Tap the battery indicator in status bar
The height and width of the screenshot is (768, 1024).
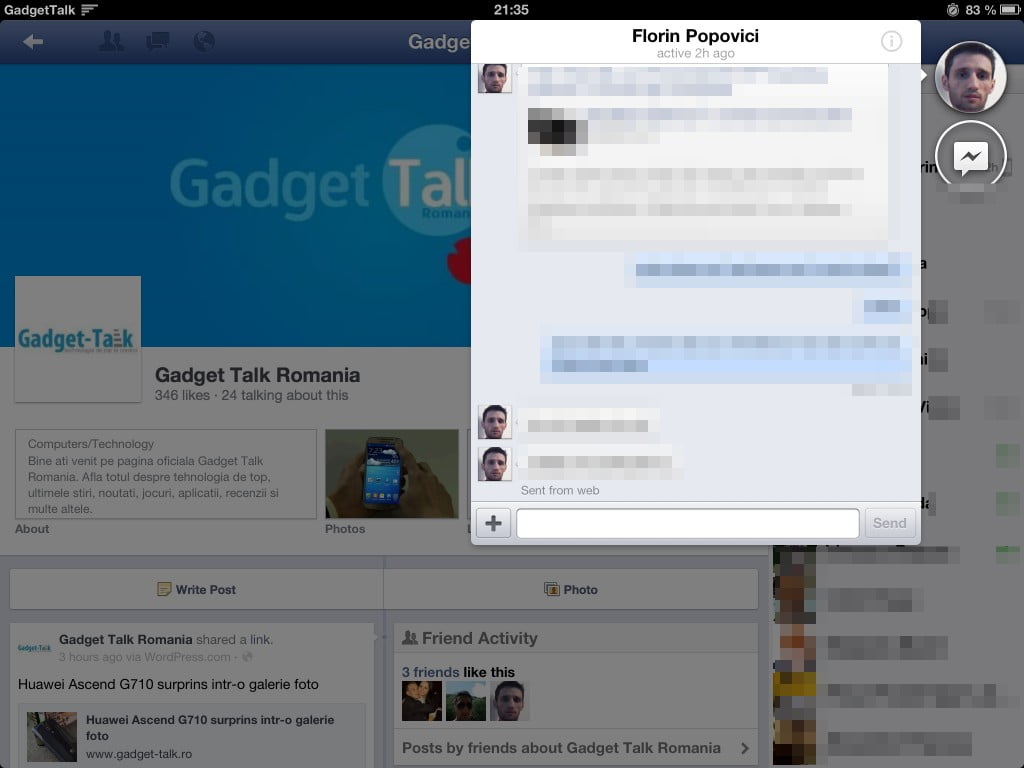pyautogui.click(x=1010, y=10)
